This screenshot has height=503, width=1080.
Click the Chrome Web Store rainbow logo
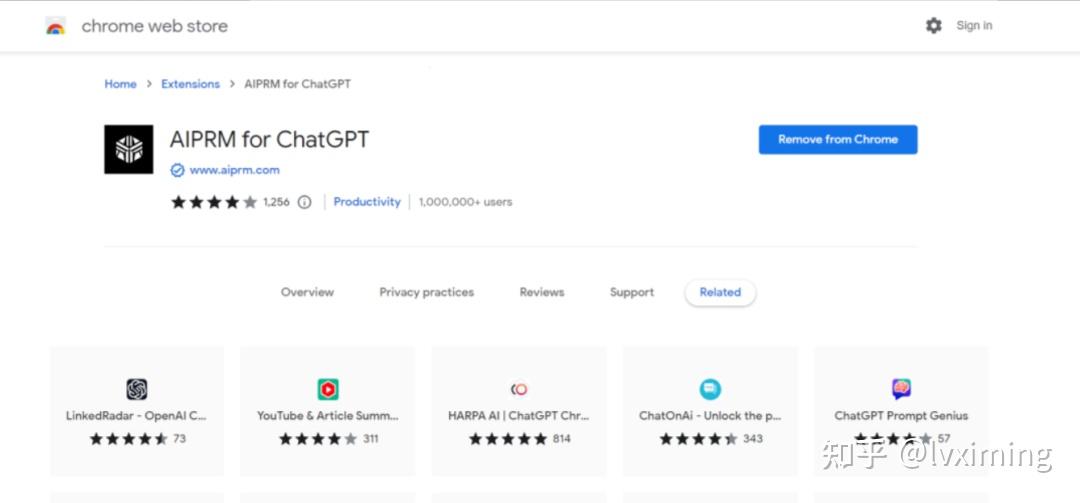click(55, 26)
